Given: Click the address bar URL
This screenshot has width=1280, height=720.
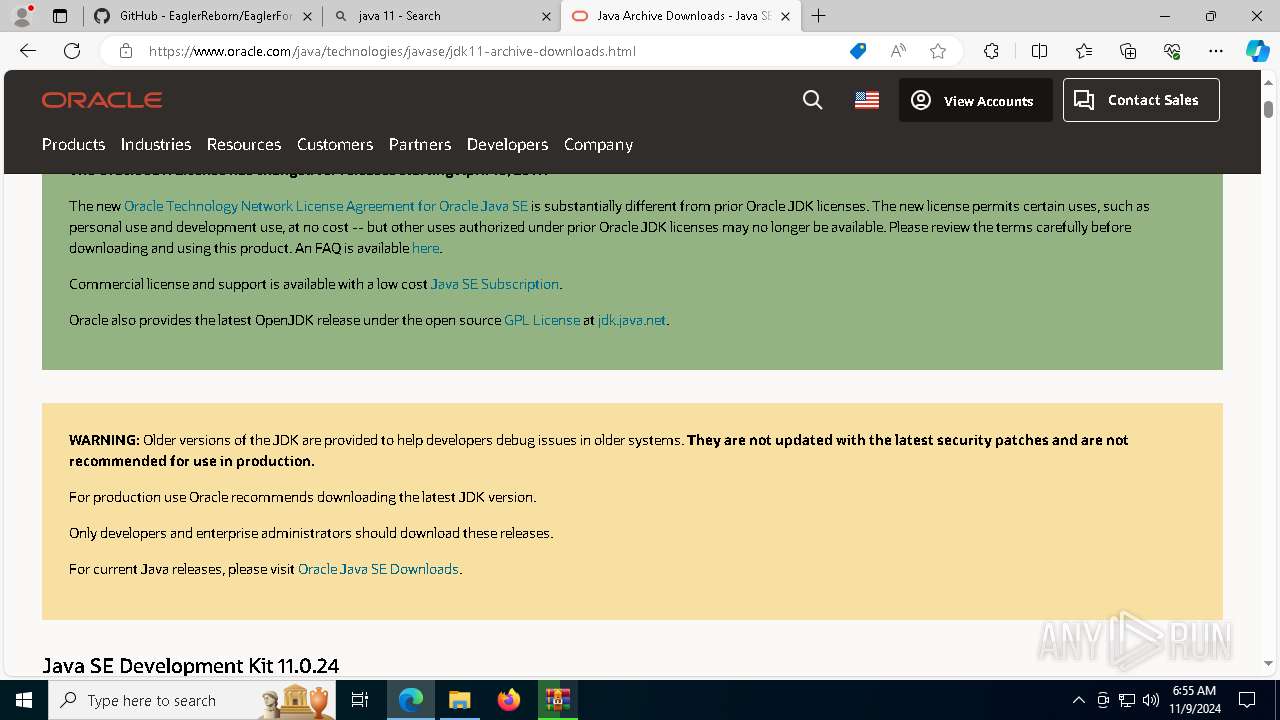Looking at the screenshot, I should tap(392, 51).
